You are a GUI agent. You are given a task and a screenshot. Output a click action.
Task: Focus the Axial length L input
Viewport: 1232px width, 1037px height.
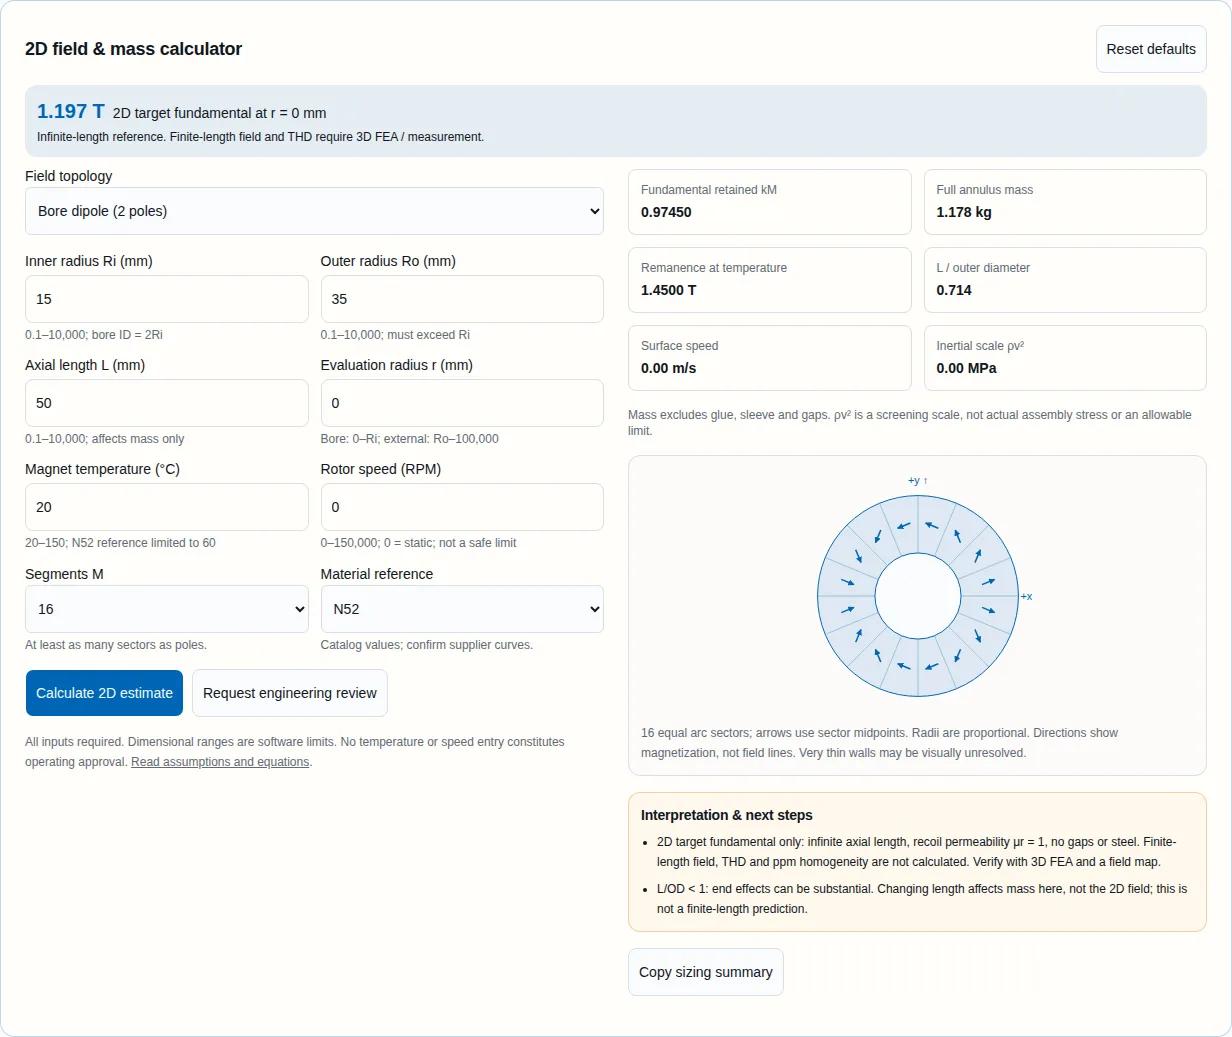pos(167,403)
